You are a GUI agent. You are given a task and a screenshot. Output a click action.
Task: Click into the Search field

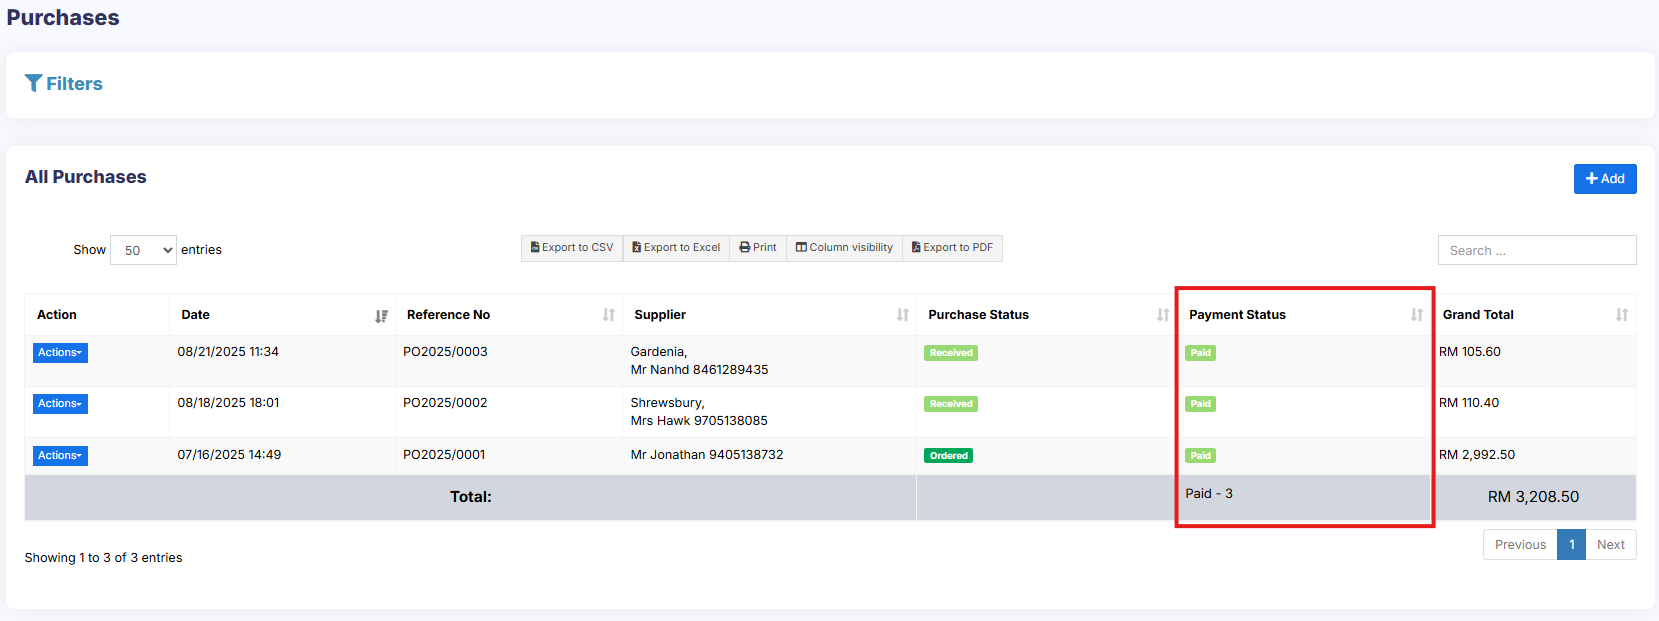tap(1536, 250)
